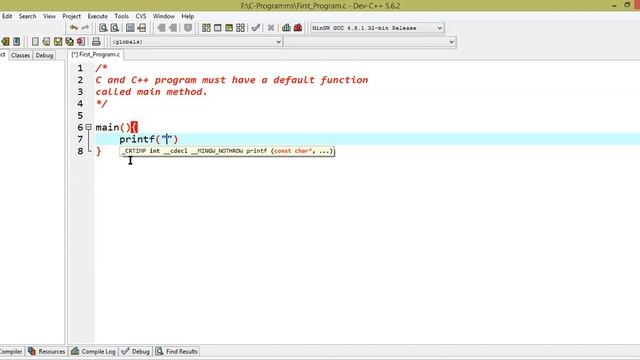The image size is (640, 360).
Task: Open the Find Results bottom tab
Action: pos(177,351)
